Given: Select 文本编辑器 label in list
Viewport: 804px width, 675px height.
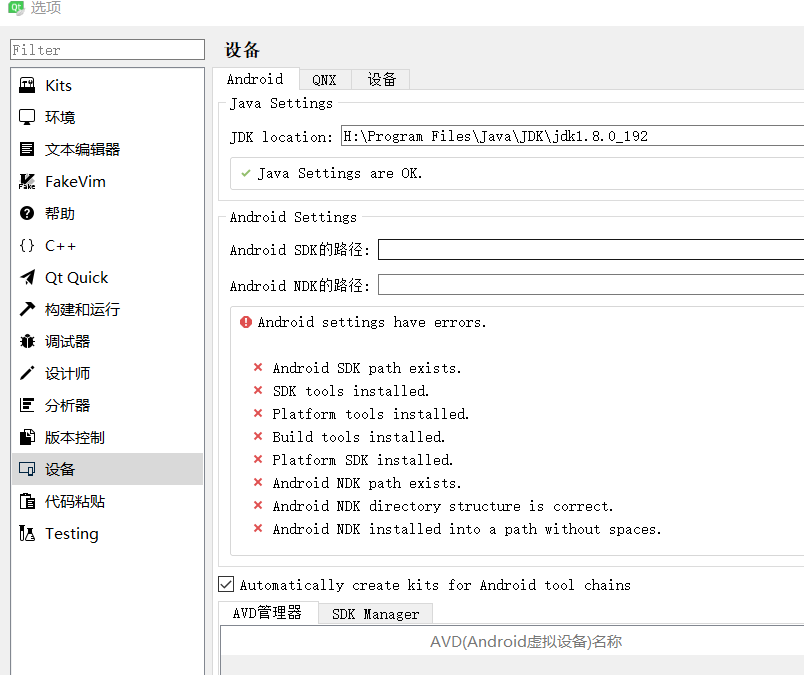Looking at the screenshot, I should (x=83, y=149).
